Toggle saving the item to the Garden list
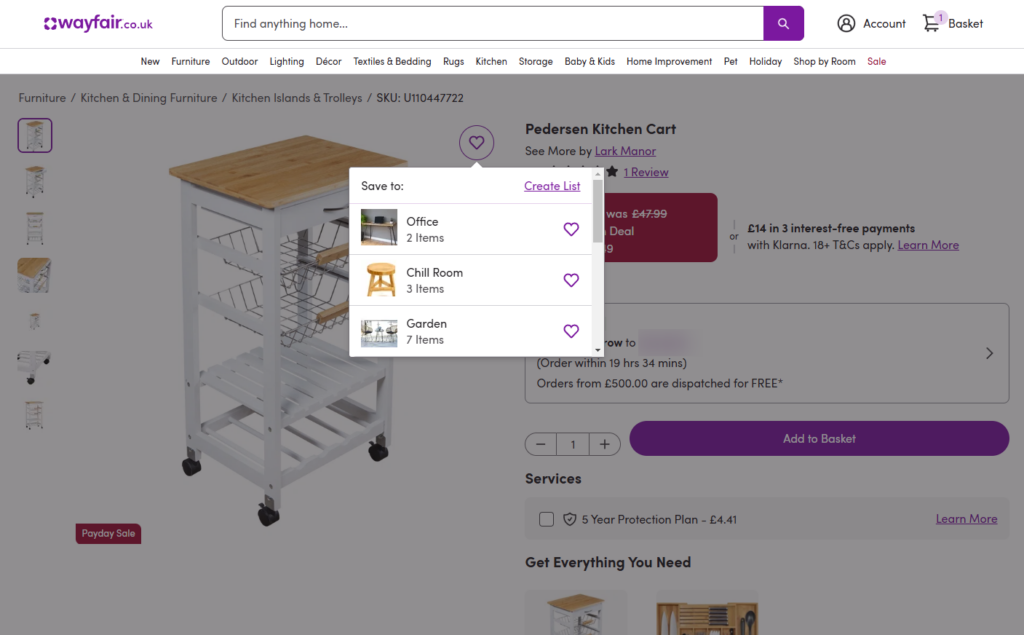 (571, 331)
